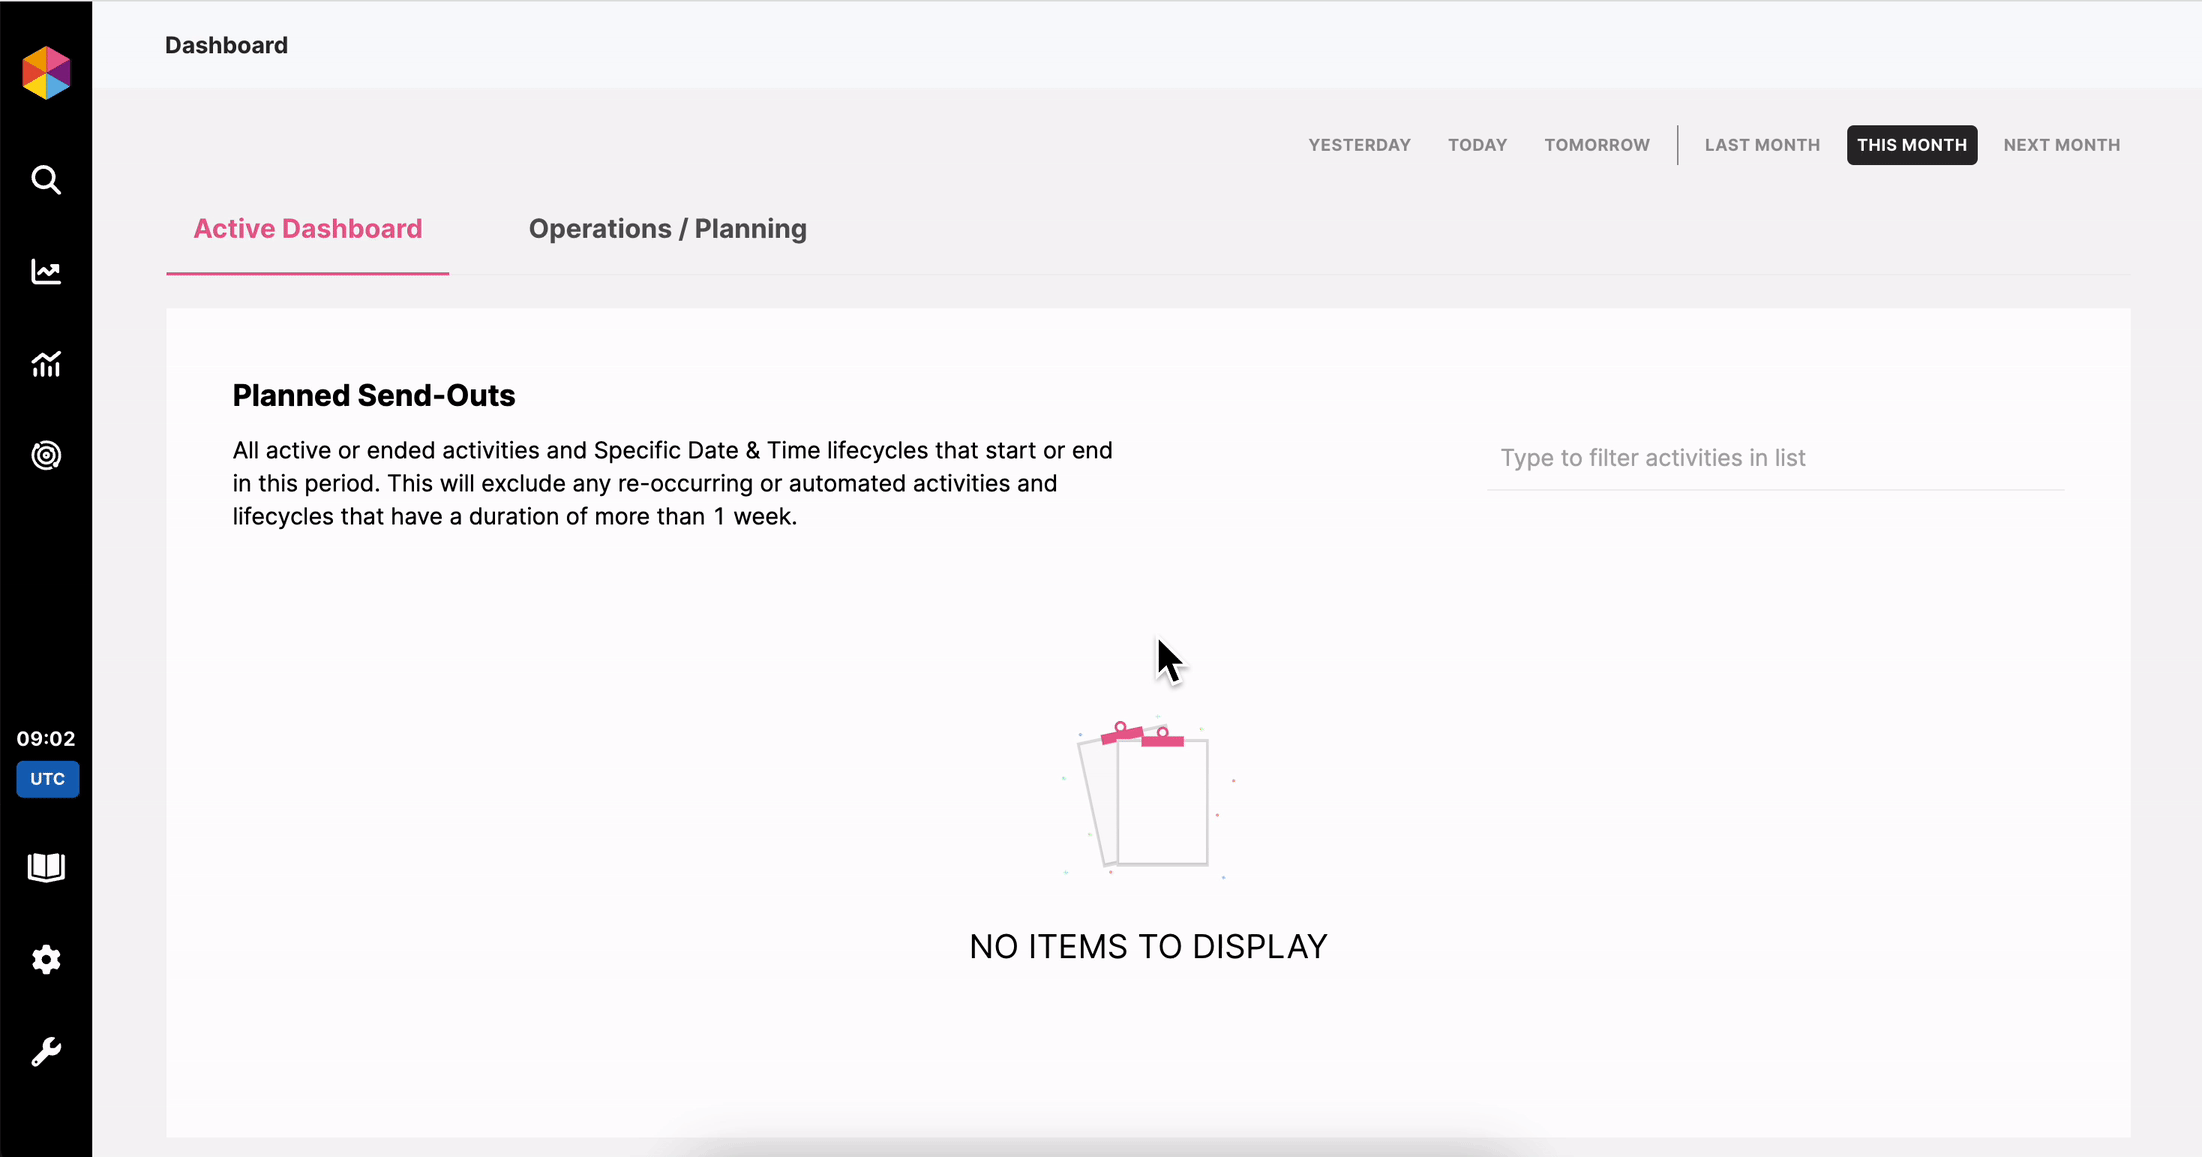Image resolution: width=2202 pixels, height=1157 pixels.
Task: Open the book documentation icon
Action: pos(46,867)
